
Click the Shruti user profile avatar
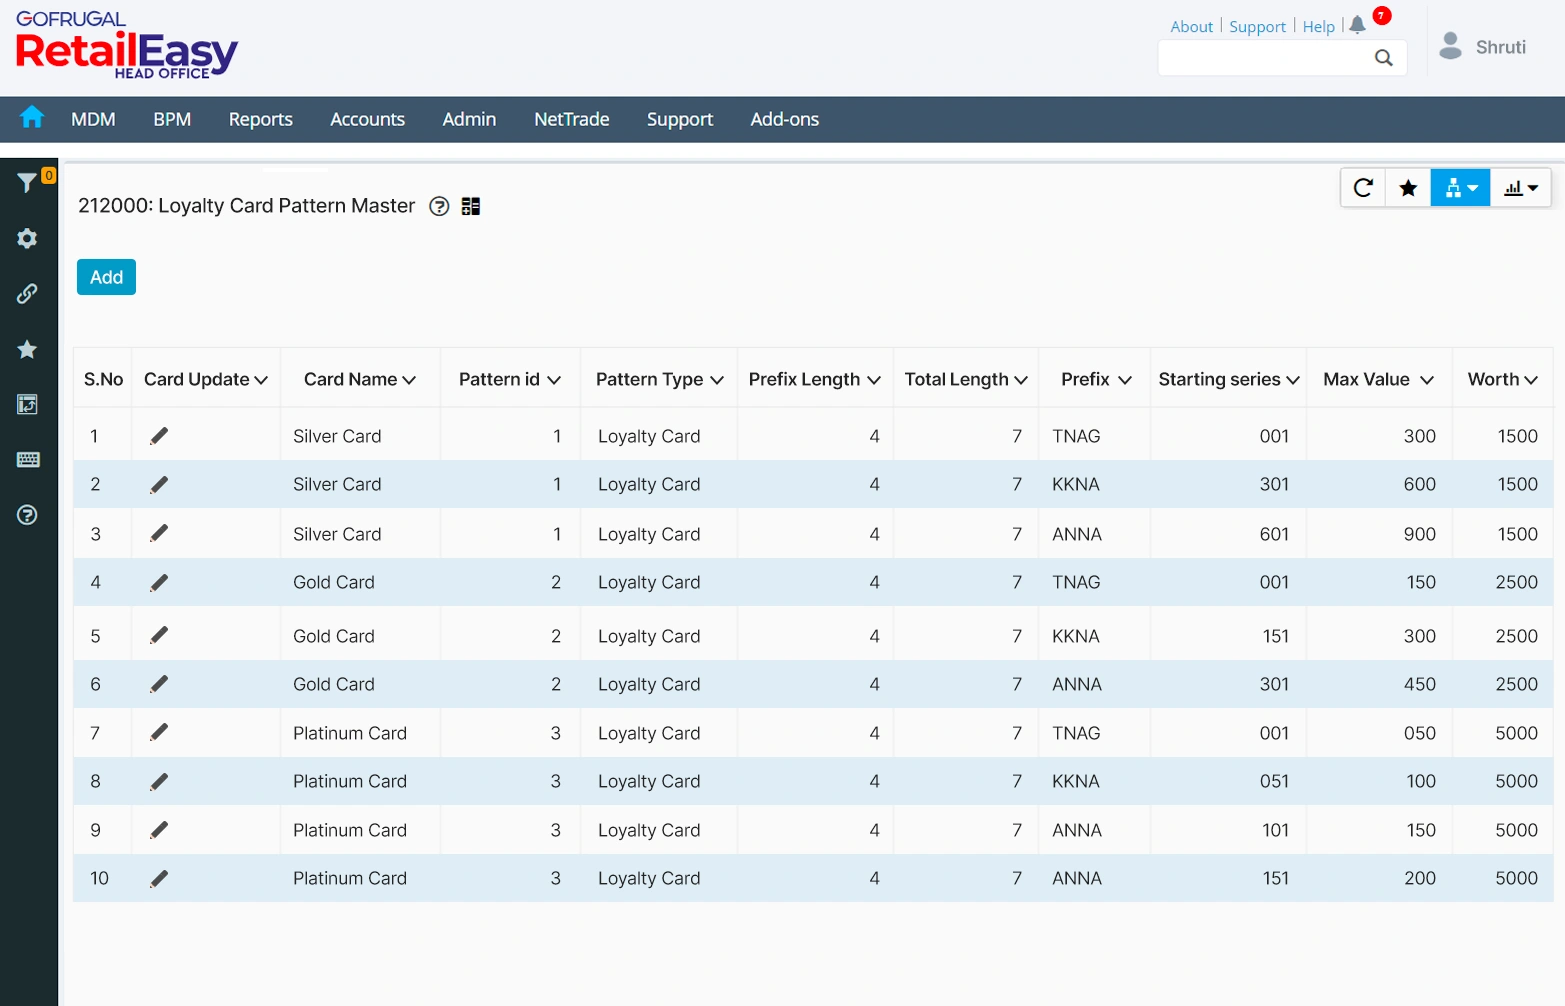click(x=1449, y=44)
